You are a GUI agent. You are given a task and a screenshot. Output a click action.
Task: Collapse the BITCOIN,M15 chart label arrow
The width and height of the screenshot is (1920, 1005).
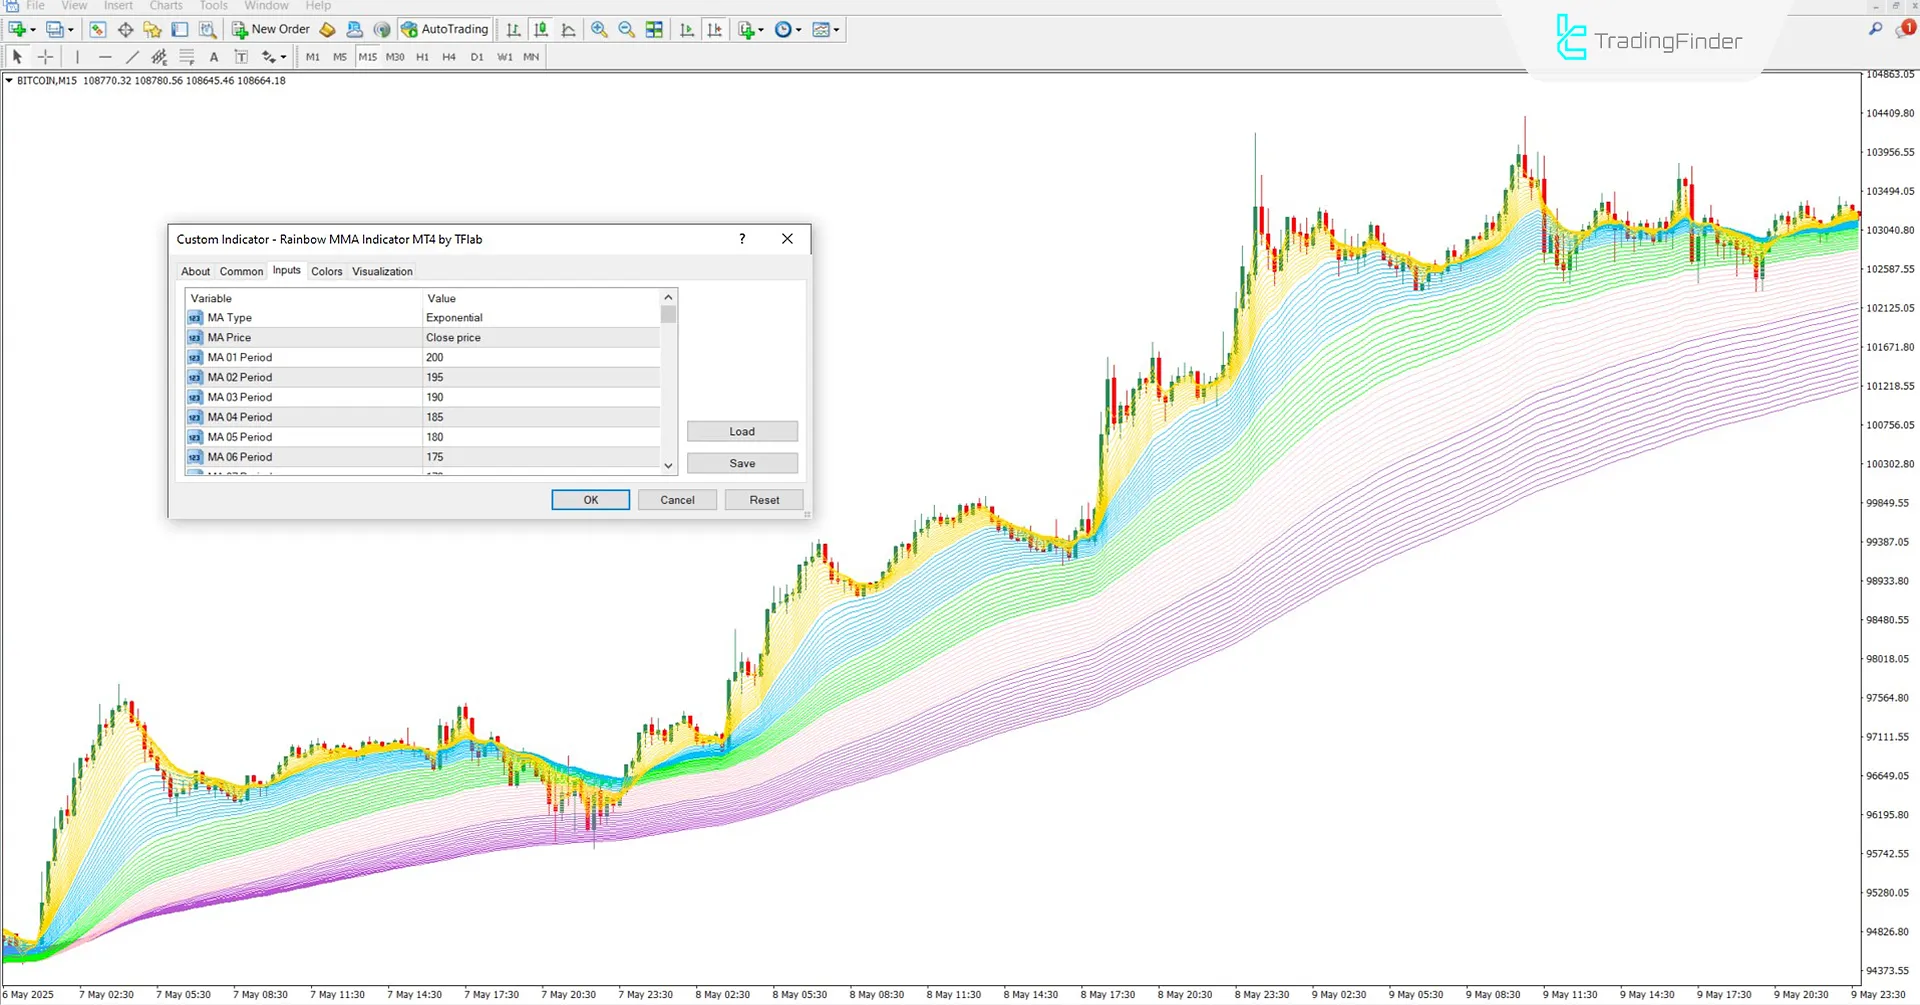tap(7, 81)
